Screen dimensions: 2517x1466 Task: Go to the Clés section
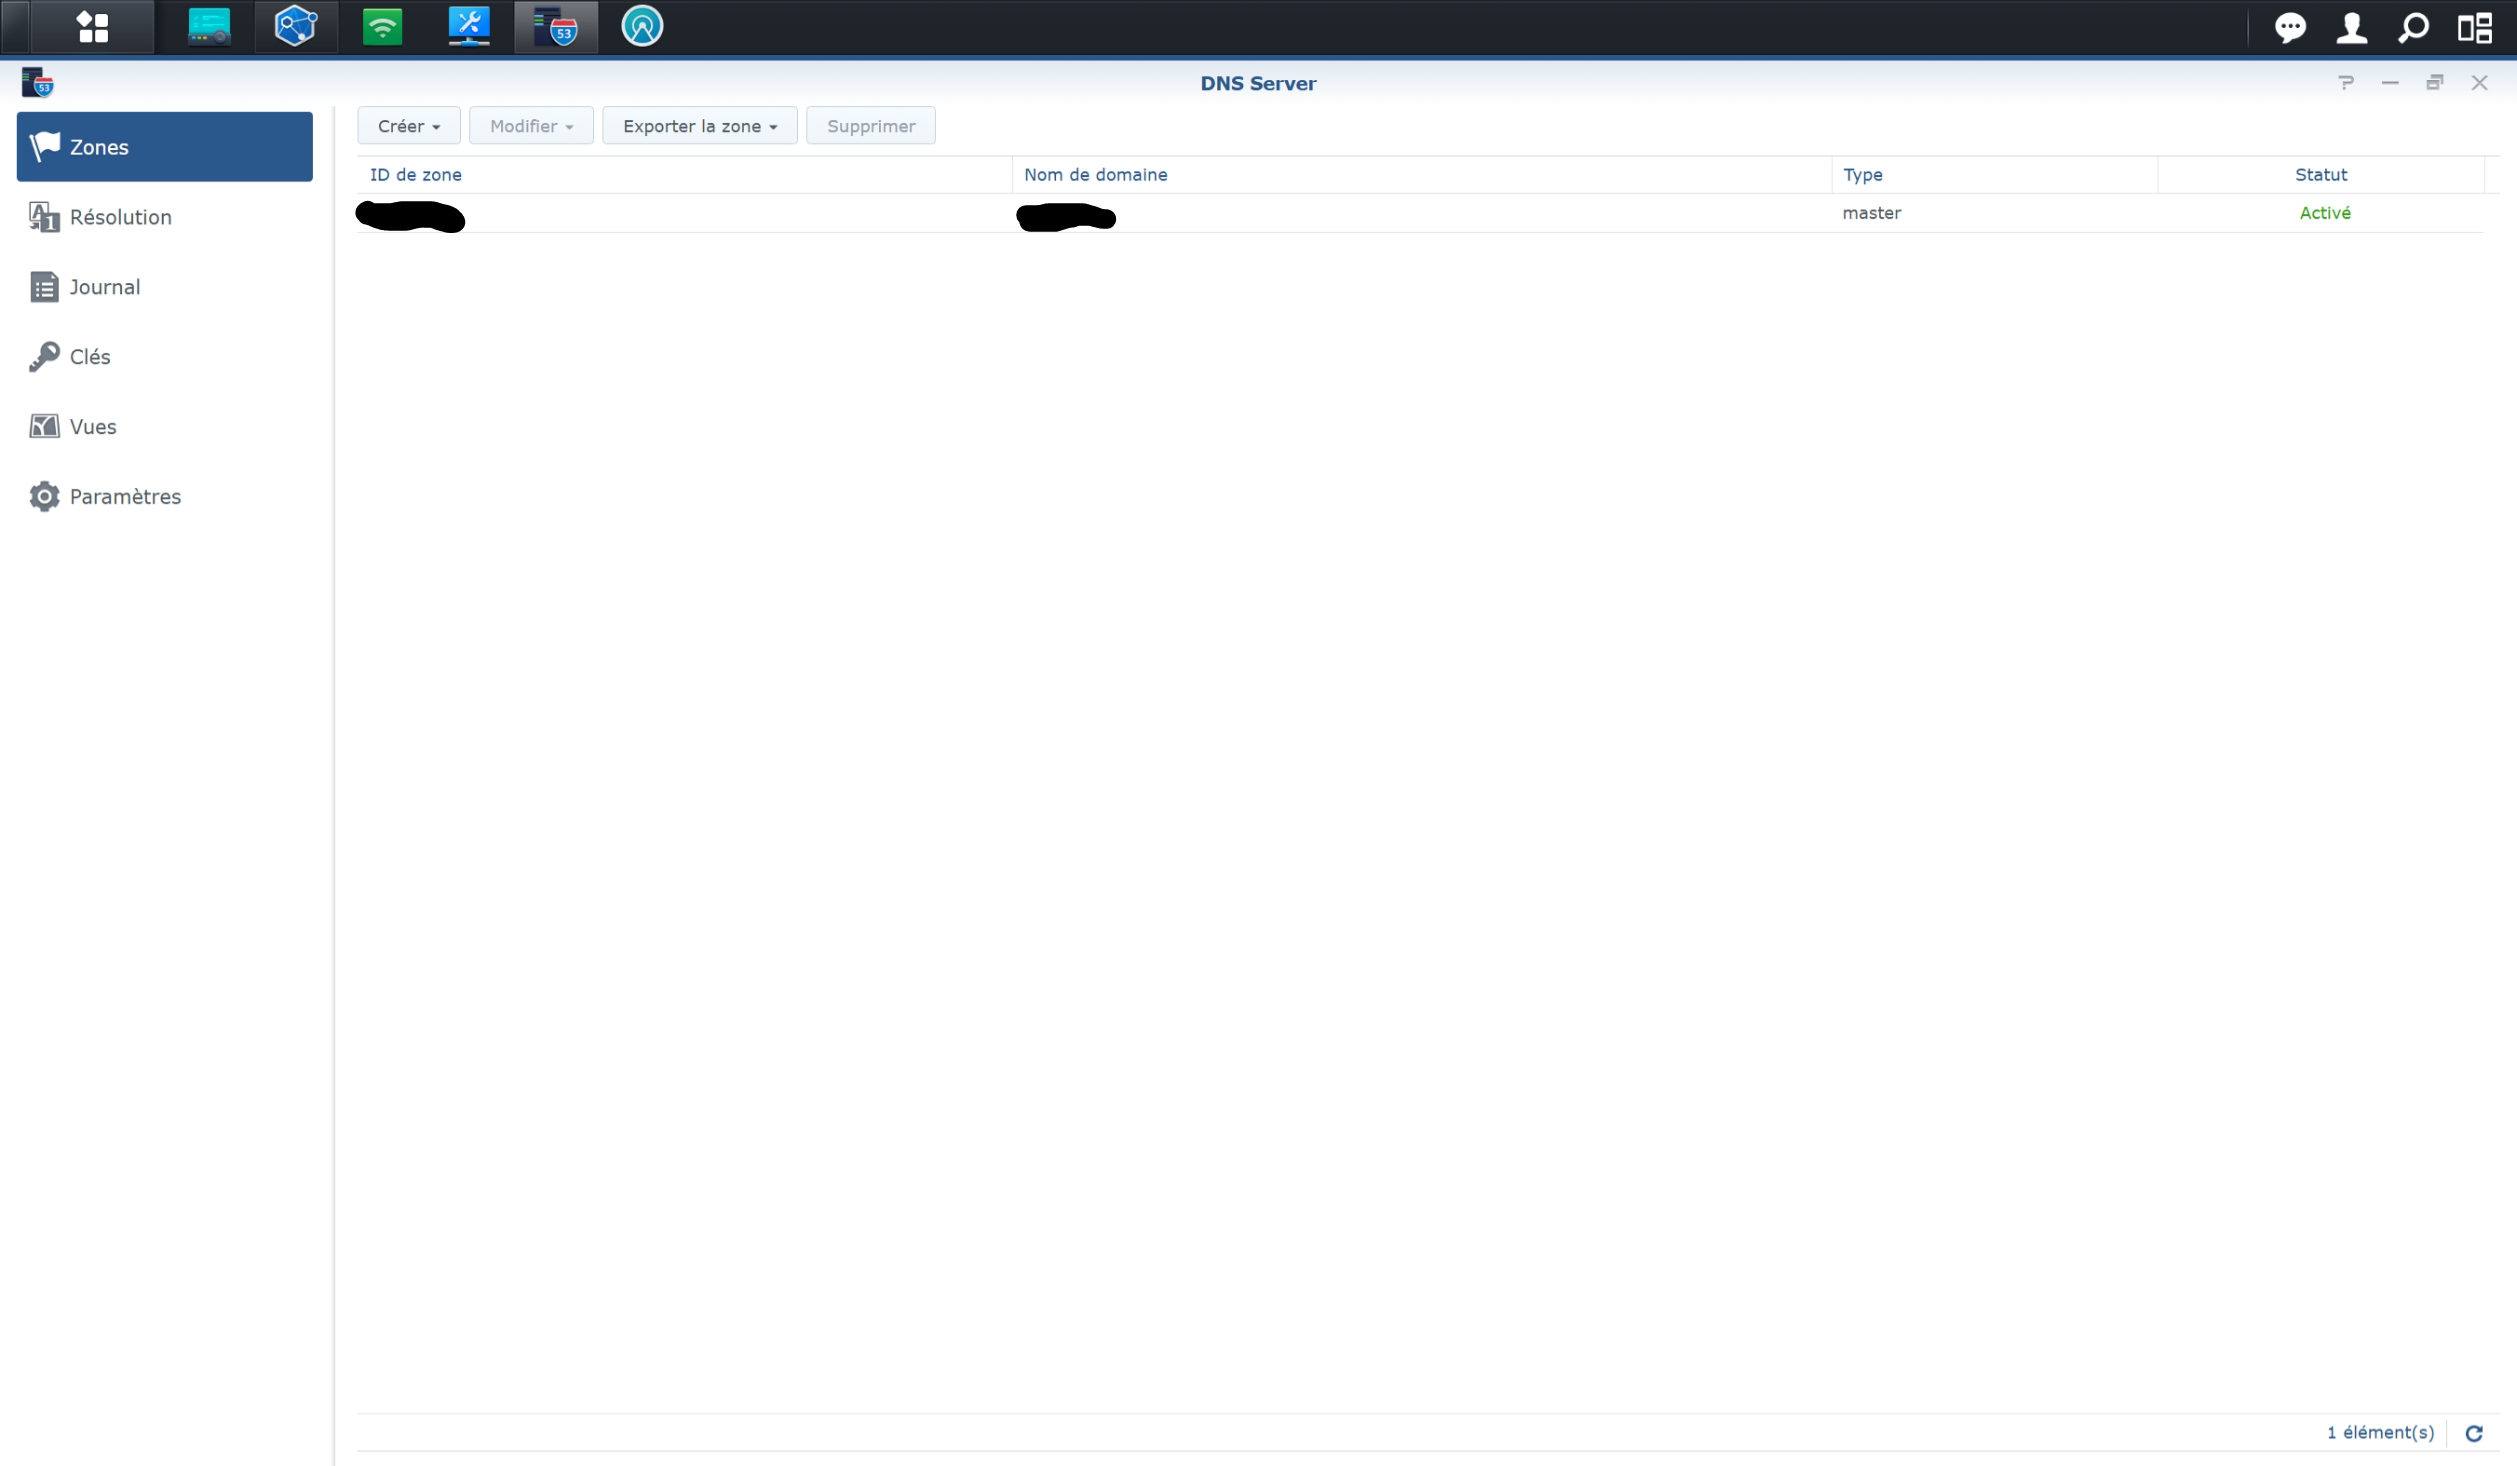[89, 357]
